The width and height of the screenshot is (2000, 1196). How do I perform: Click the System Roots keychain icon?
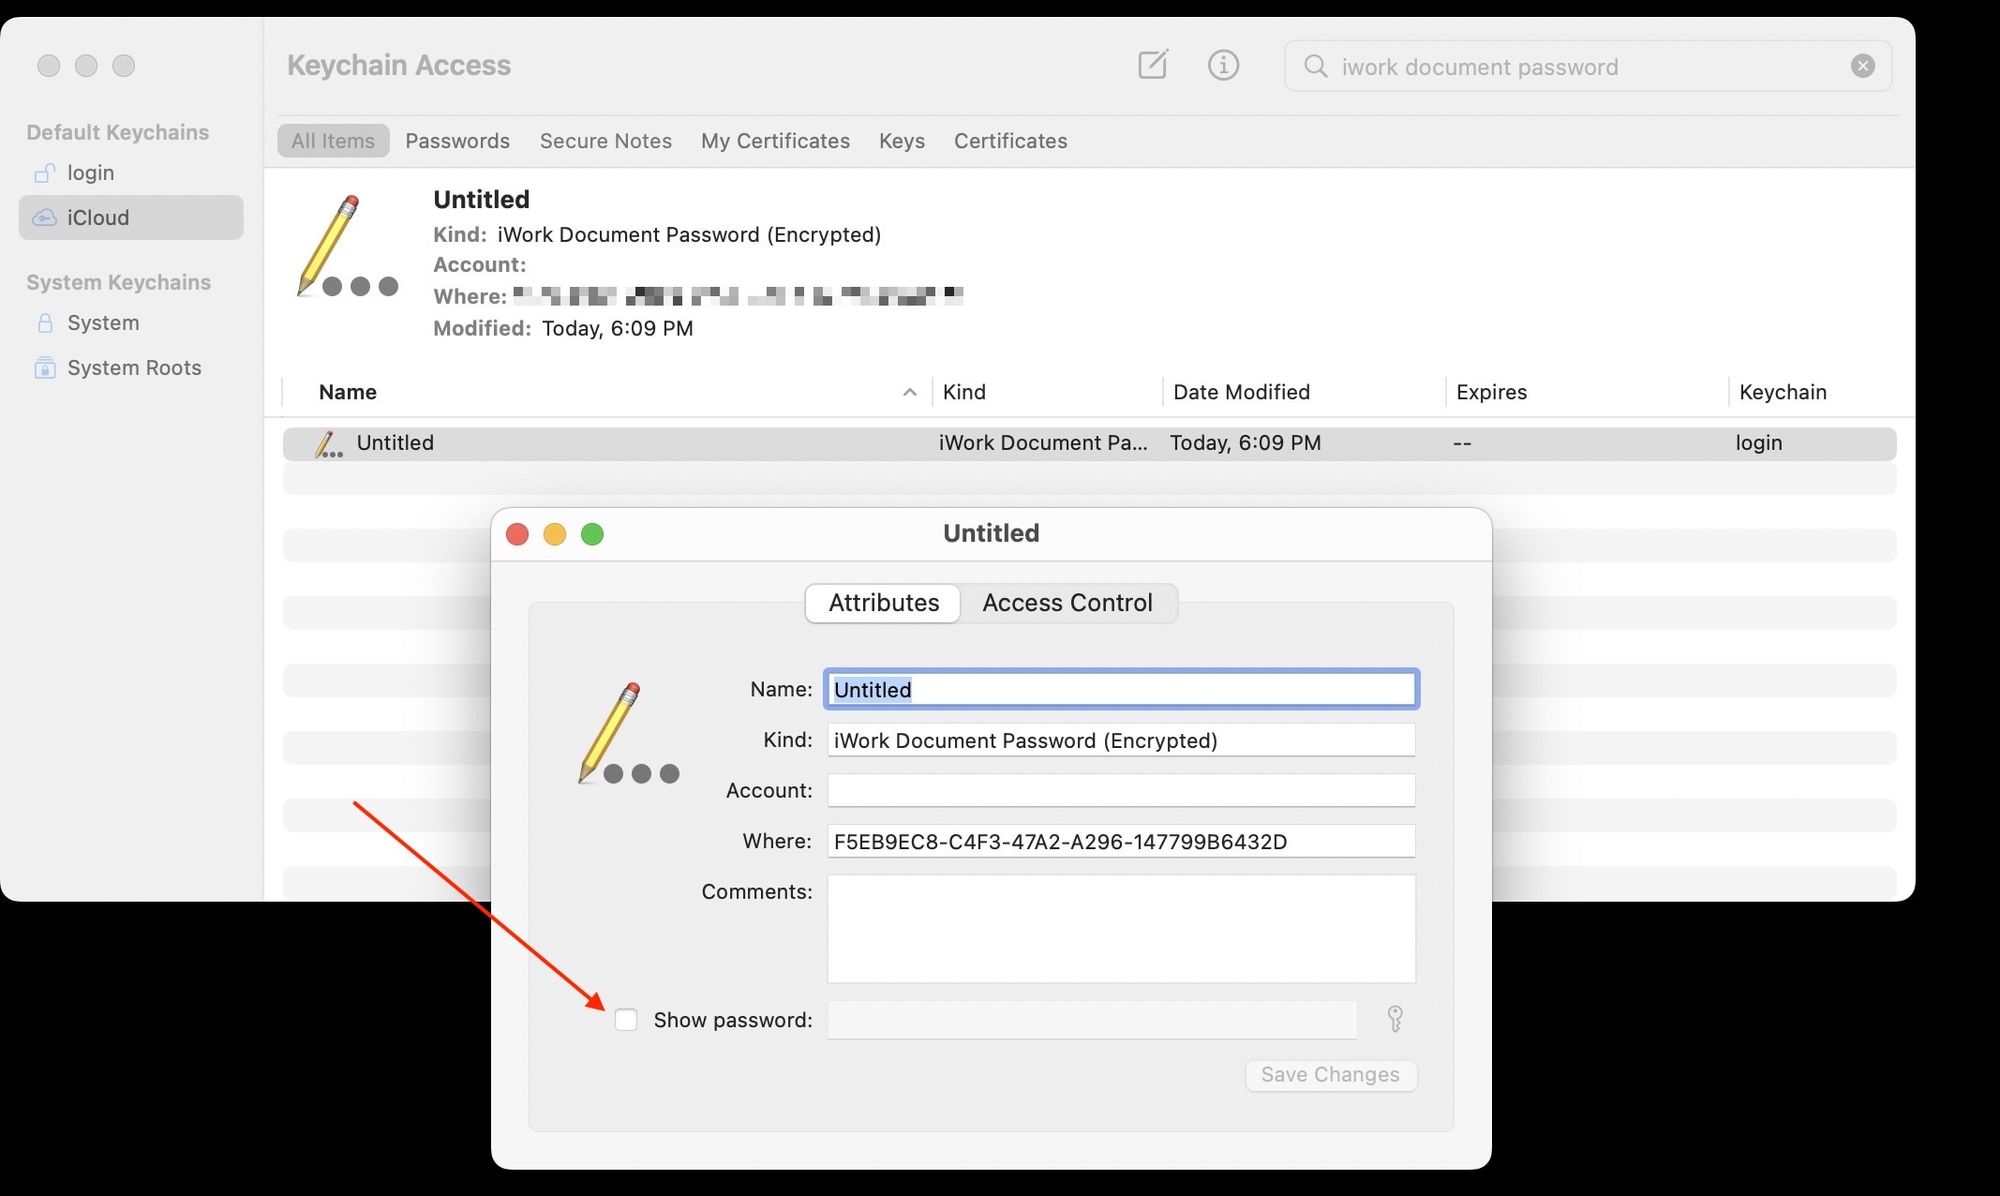[44, 367]
